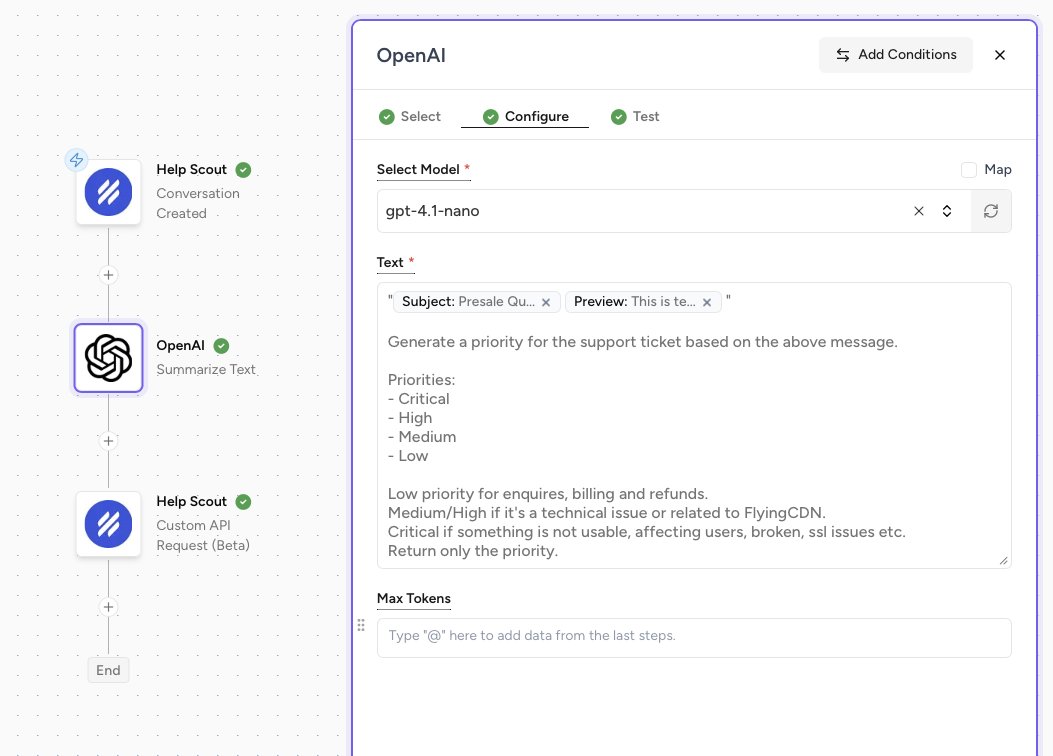Click the green check beside Conversation Created Help Scout
1053x756 pixels.
243,170
